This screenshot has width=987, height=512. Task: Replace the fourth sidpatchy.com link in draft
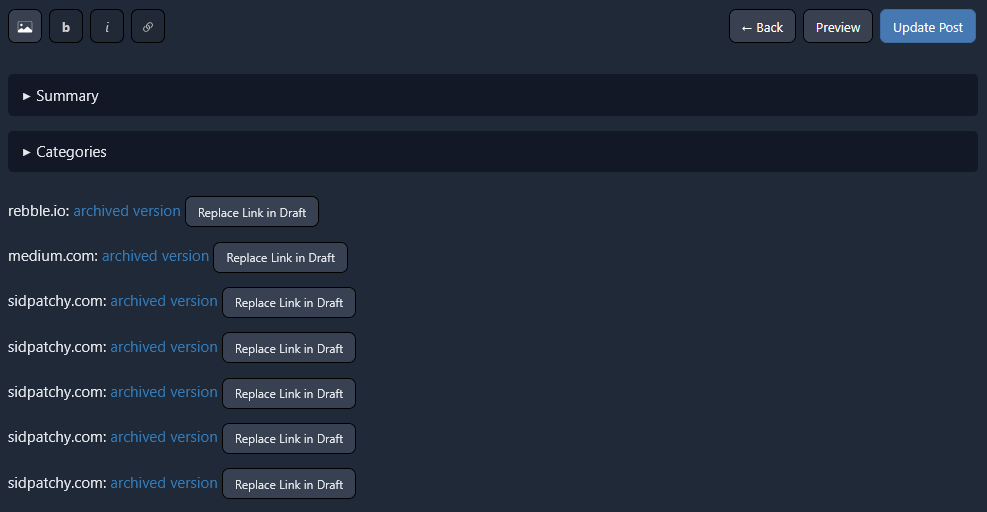pyautogui.click(x=289, y=438)
